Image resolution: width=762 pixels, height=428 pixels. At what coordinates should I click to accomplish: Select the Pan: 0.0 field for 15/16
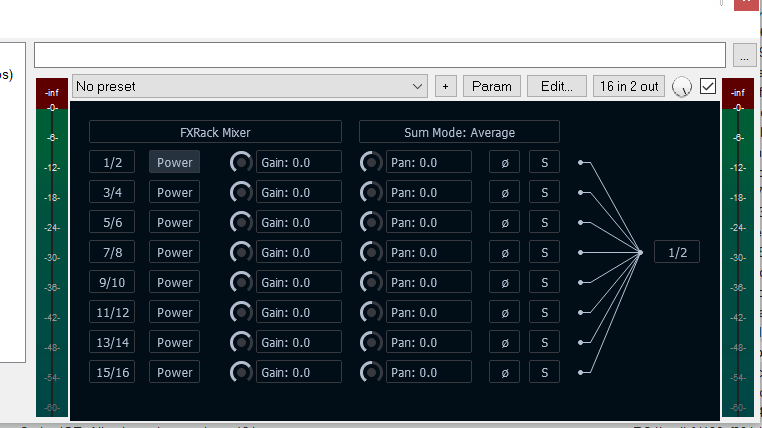(x=429, y=373)
